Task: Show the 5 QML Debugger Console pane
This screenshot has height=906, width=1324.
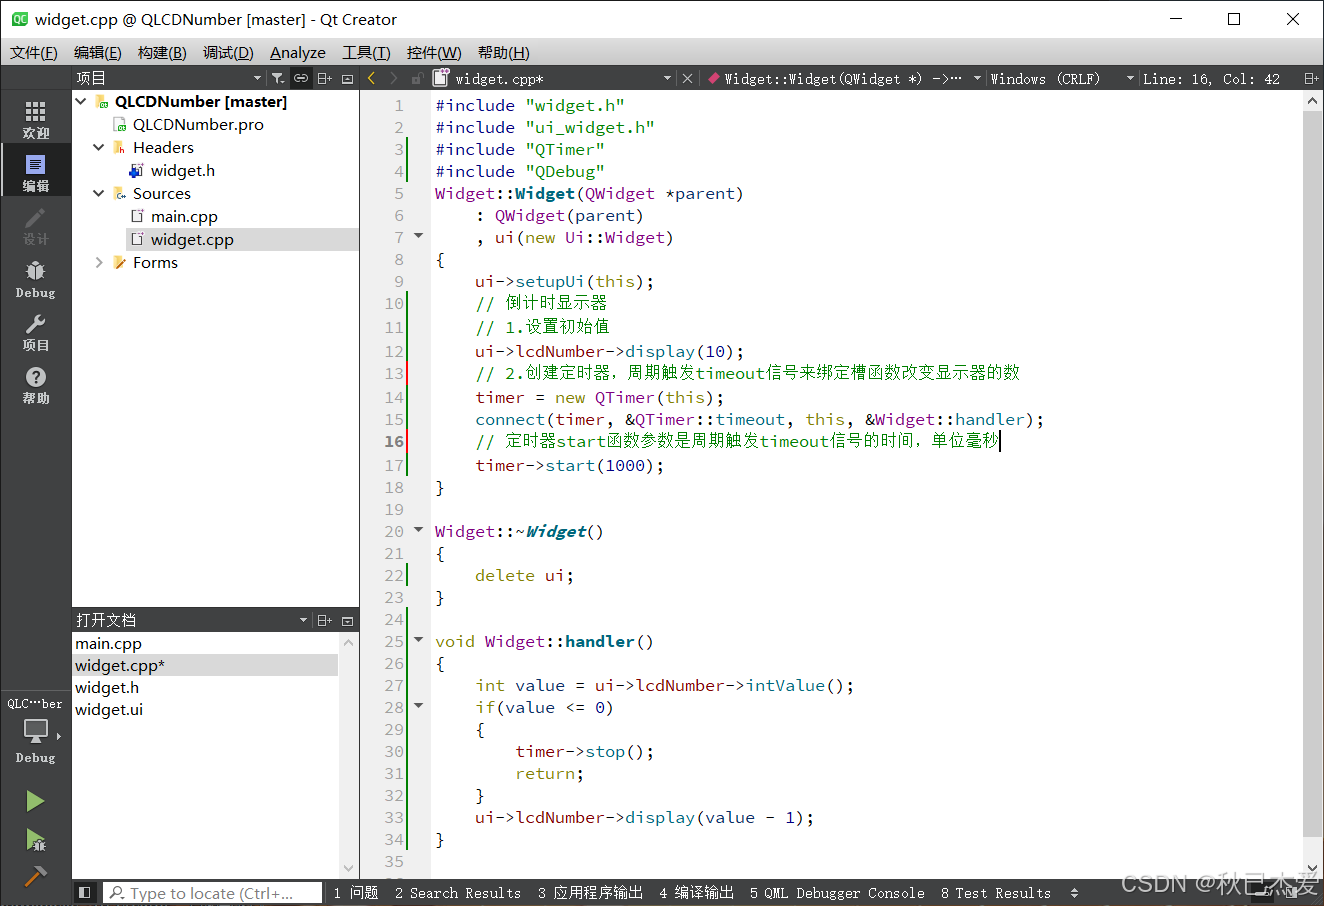Action: [x=837, y=893]
